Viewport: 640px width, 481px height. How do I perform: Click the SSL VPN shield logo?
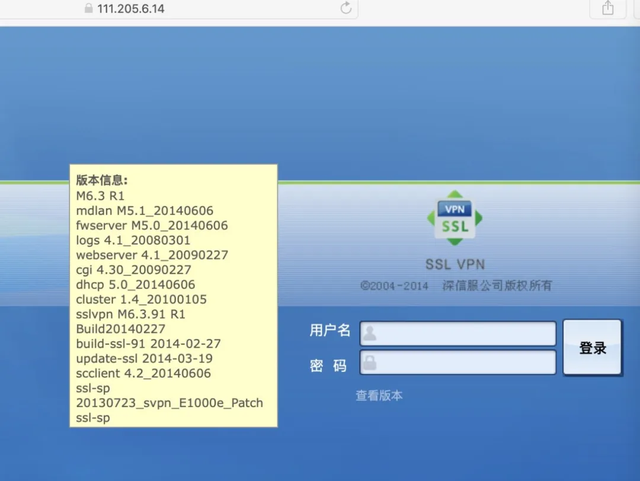[454, 218]
